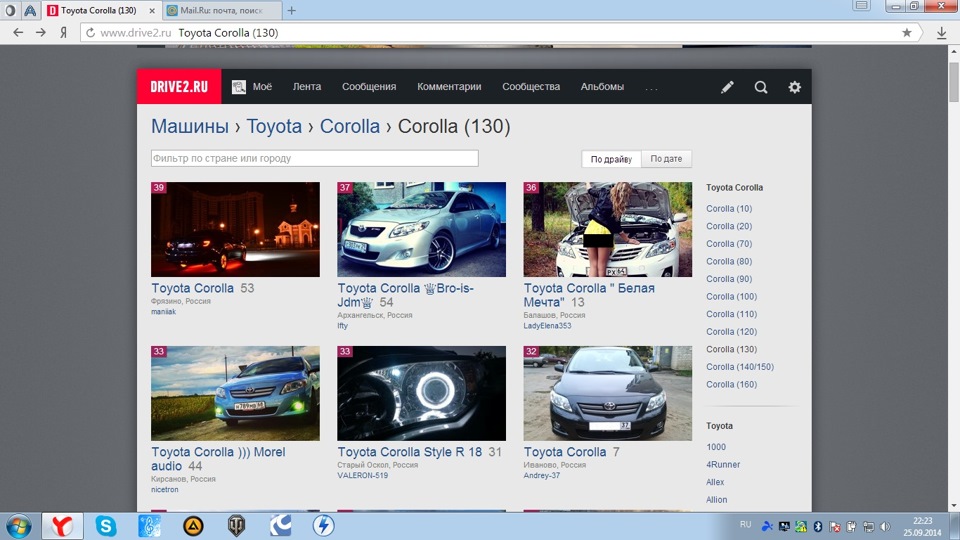Viewport: 960px width, 540px height.
Task: Open Сообщения menu item
Action: point(369,87)
